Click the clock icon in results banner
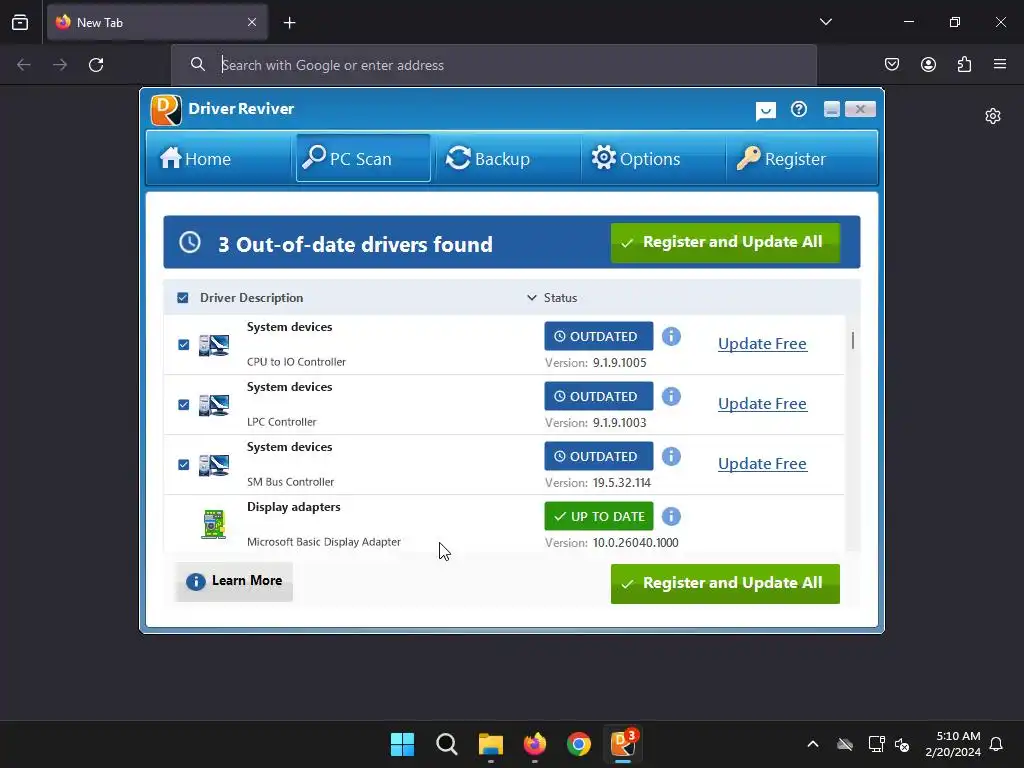Image resolution: width=1024 pixels, height=768 pixels. 190,242
